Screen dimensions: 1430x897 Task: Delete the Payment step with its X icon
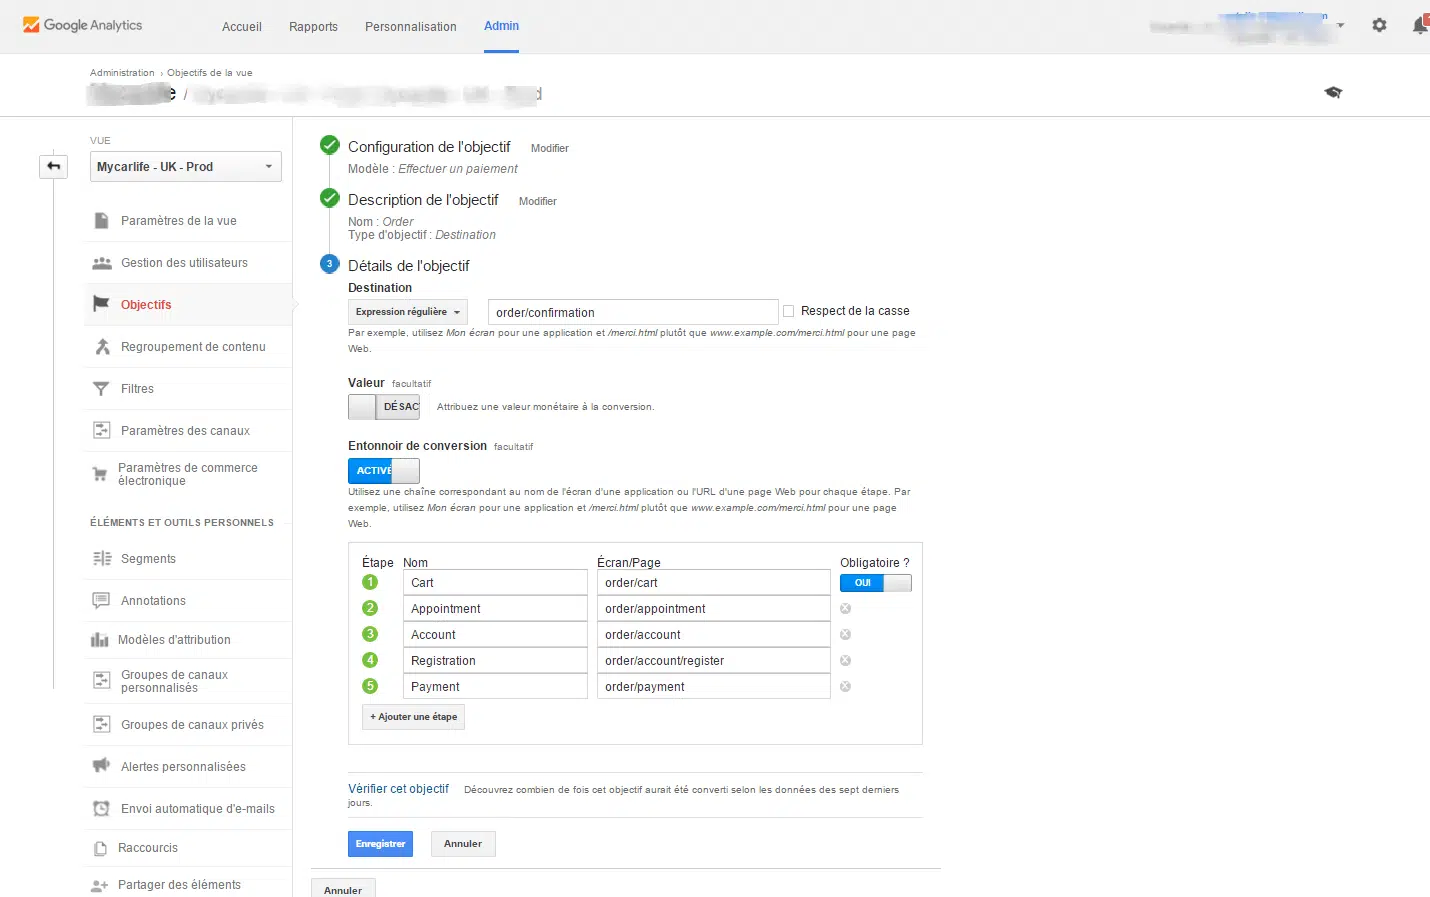845,687
